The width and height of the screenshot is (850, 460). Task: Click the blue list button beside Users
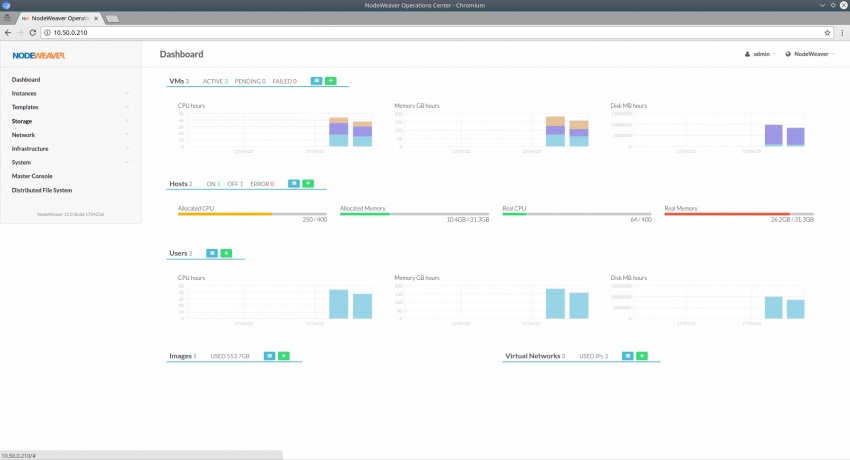[x=211, y=253]
